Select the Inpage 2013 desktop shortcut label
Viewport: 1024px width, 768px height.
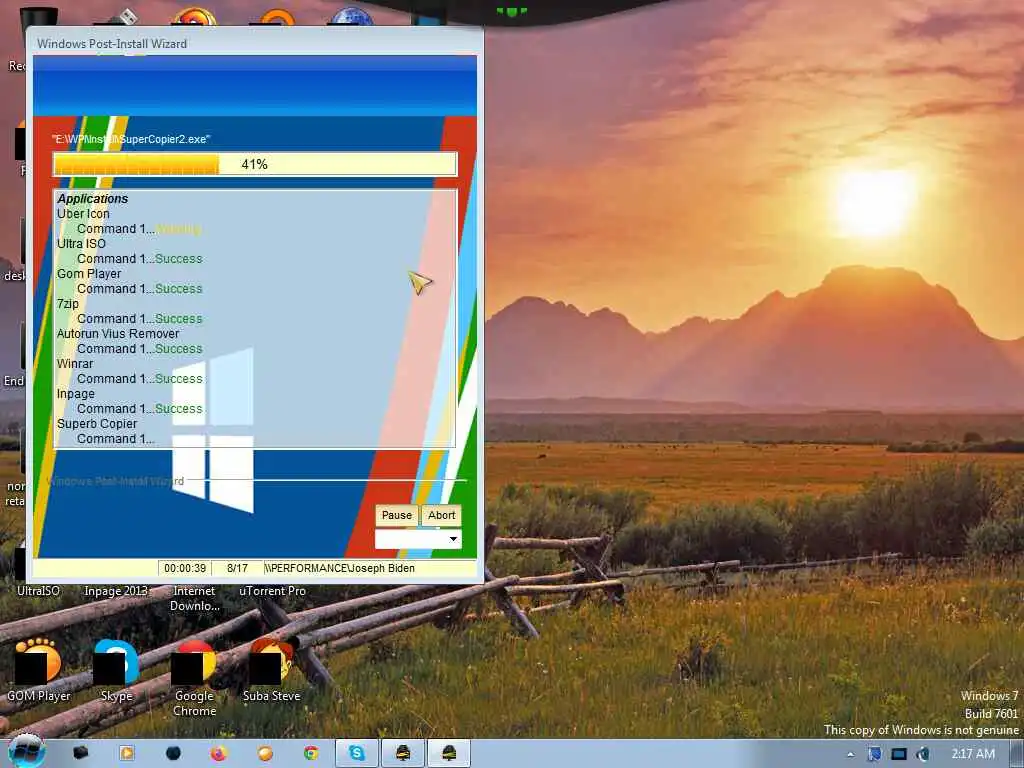116,591
